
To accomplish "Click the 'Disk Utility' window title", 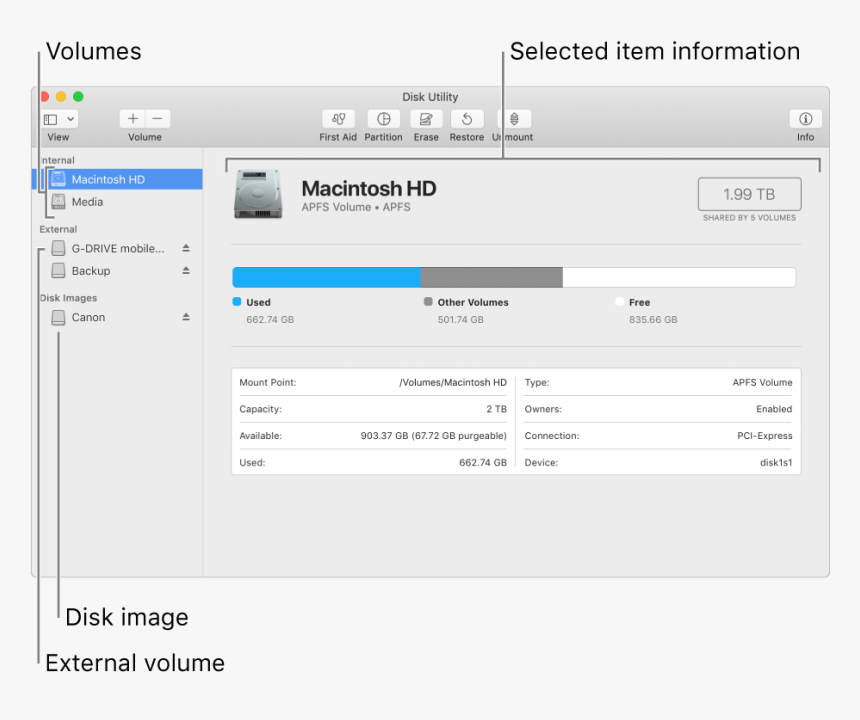I will point(430,97).
